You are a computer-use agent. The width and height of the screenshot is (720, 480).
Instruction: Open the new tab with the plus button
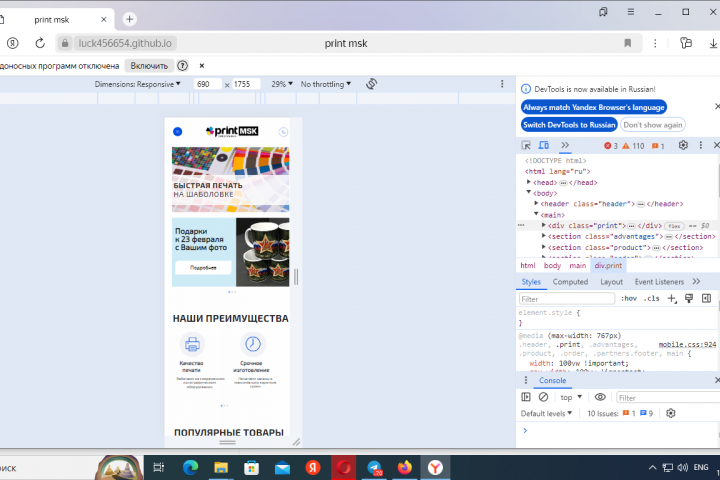[x=129, y=19]
